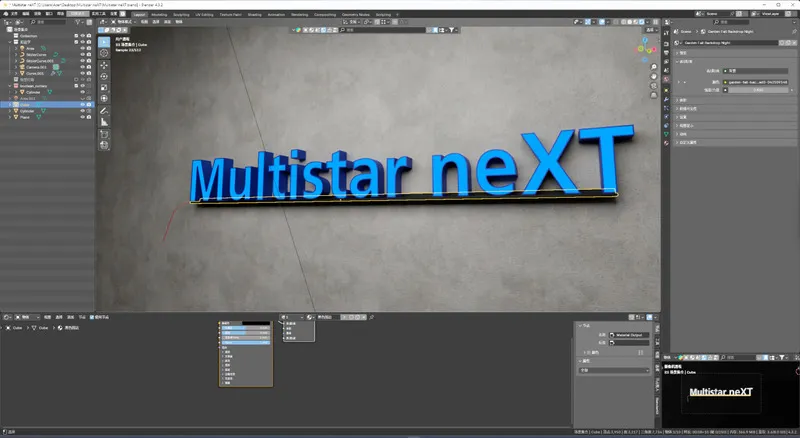This screenshot has height=438, width=800.
Task: Collapse the boolean_cutters collection
Action: [x=10, y=86]
